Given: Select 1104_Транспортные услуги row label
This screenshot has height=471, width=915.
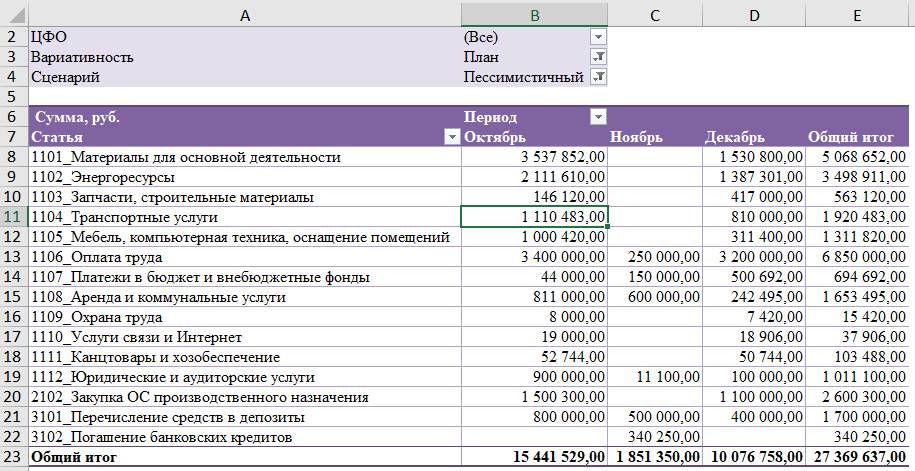Looking at the screenshot, I should [245, 217].
